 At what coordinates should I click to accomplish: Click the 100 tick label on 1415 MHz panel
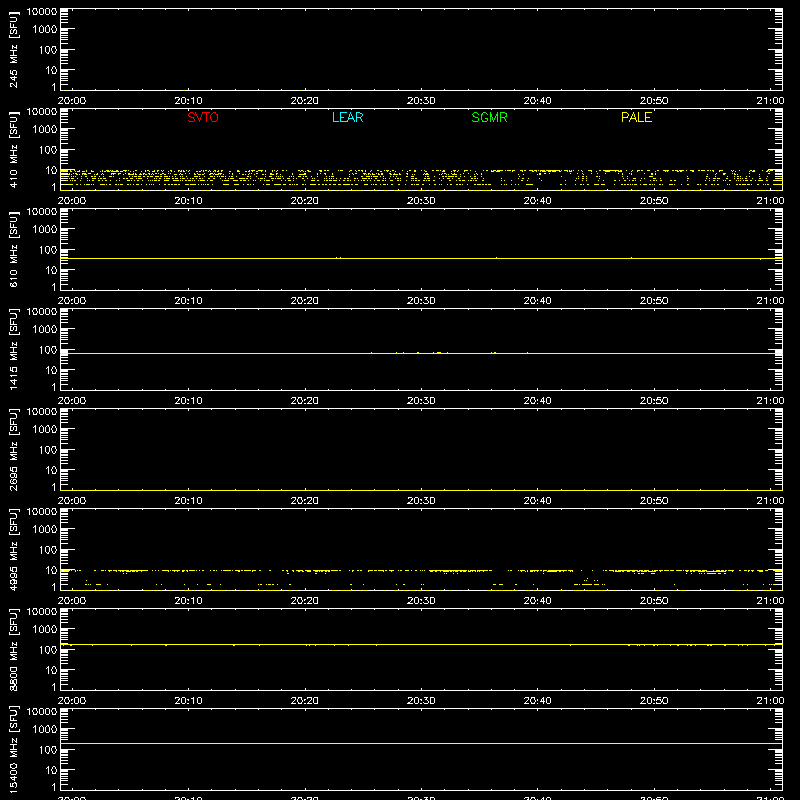[x=48, y=350]
